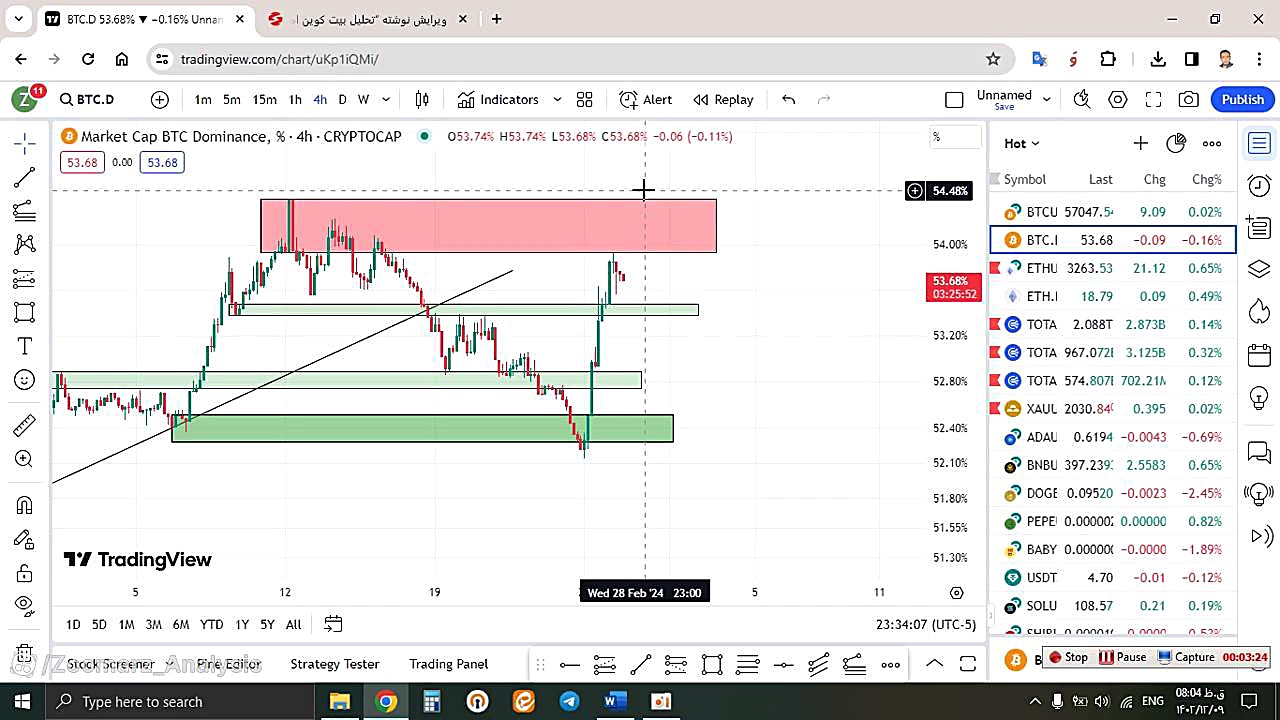The image size is (1280, 720).
Task: Open the Stock Screener tab
Action: click(x=111, y=664)
